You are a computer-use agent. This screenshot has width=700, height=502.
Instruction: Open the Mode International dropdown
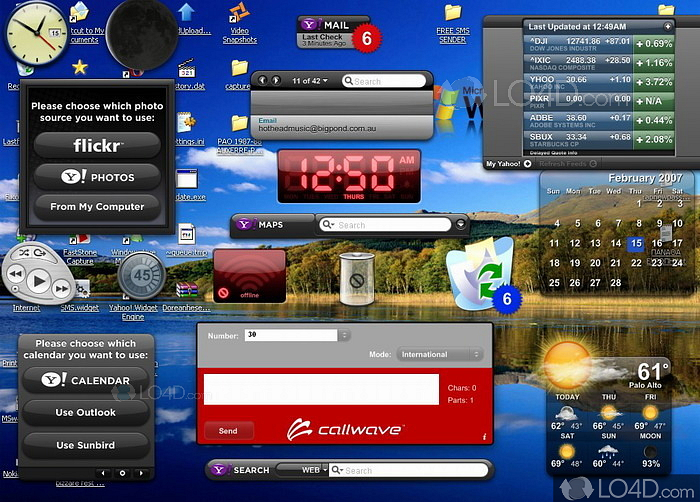pos(440,354)
